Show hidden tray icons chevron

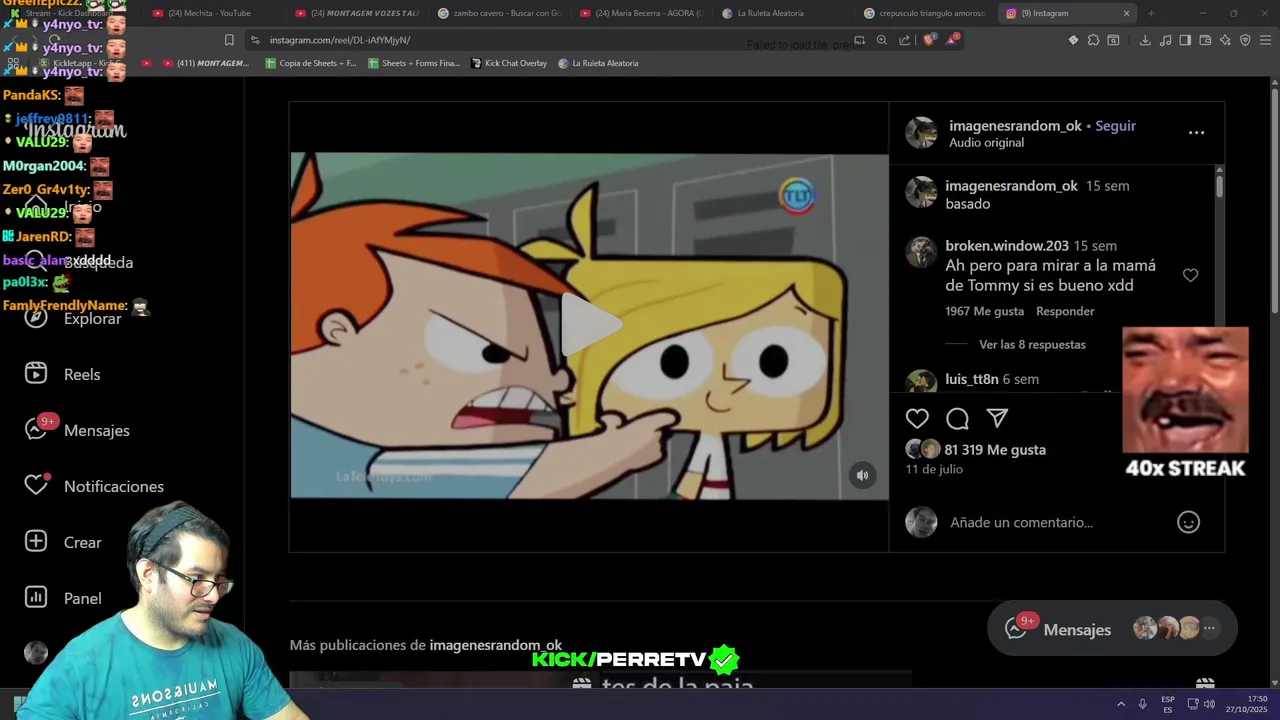click(1121, 704)
